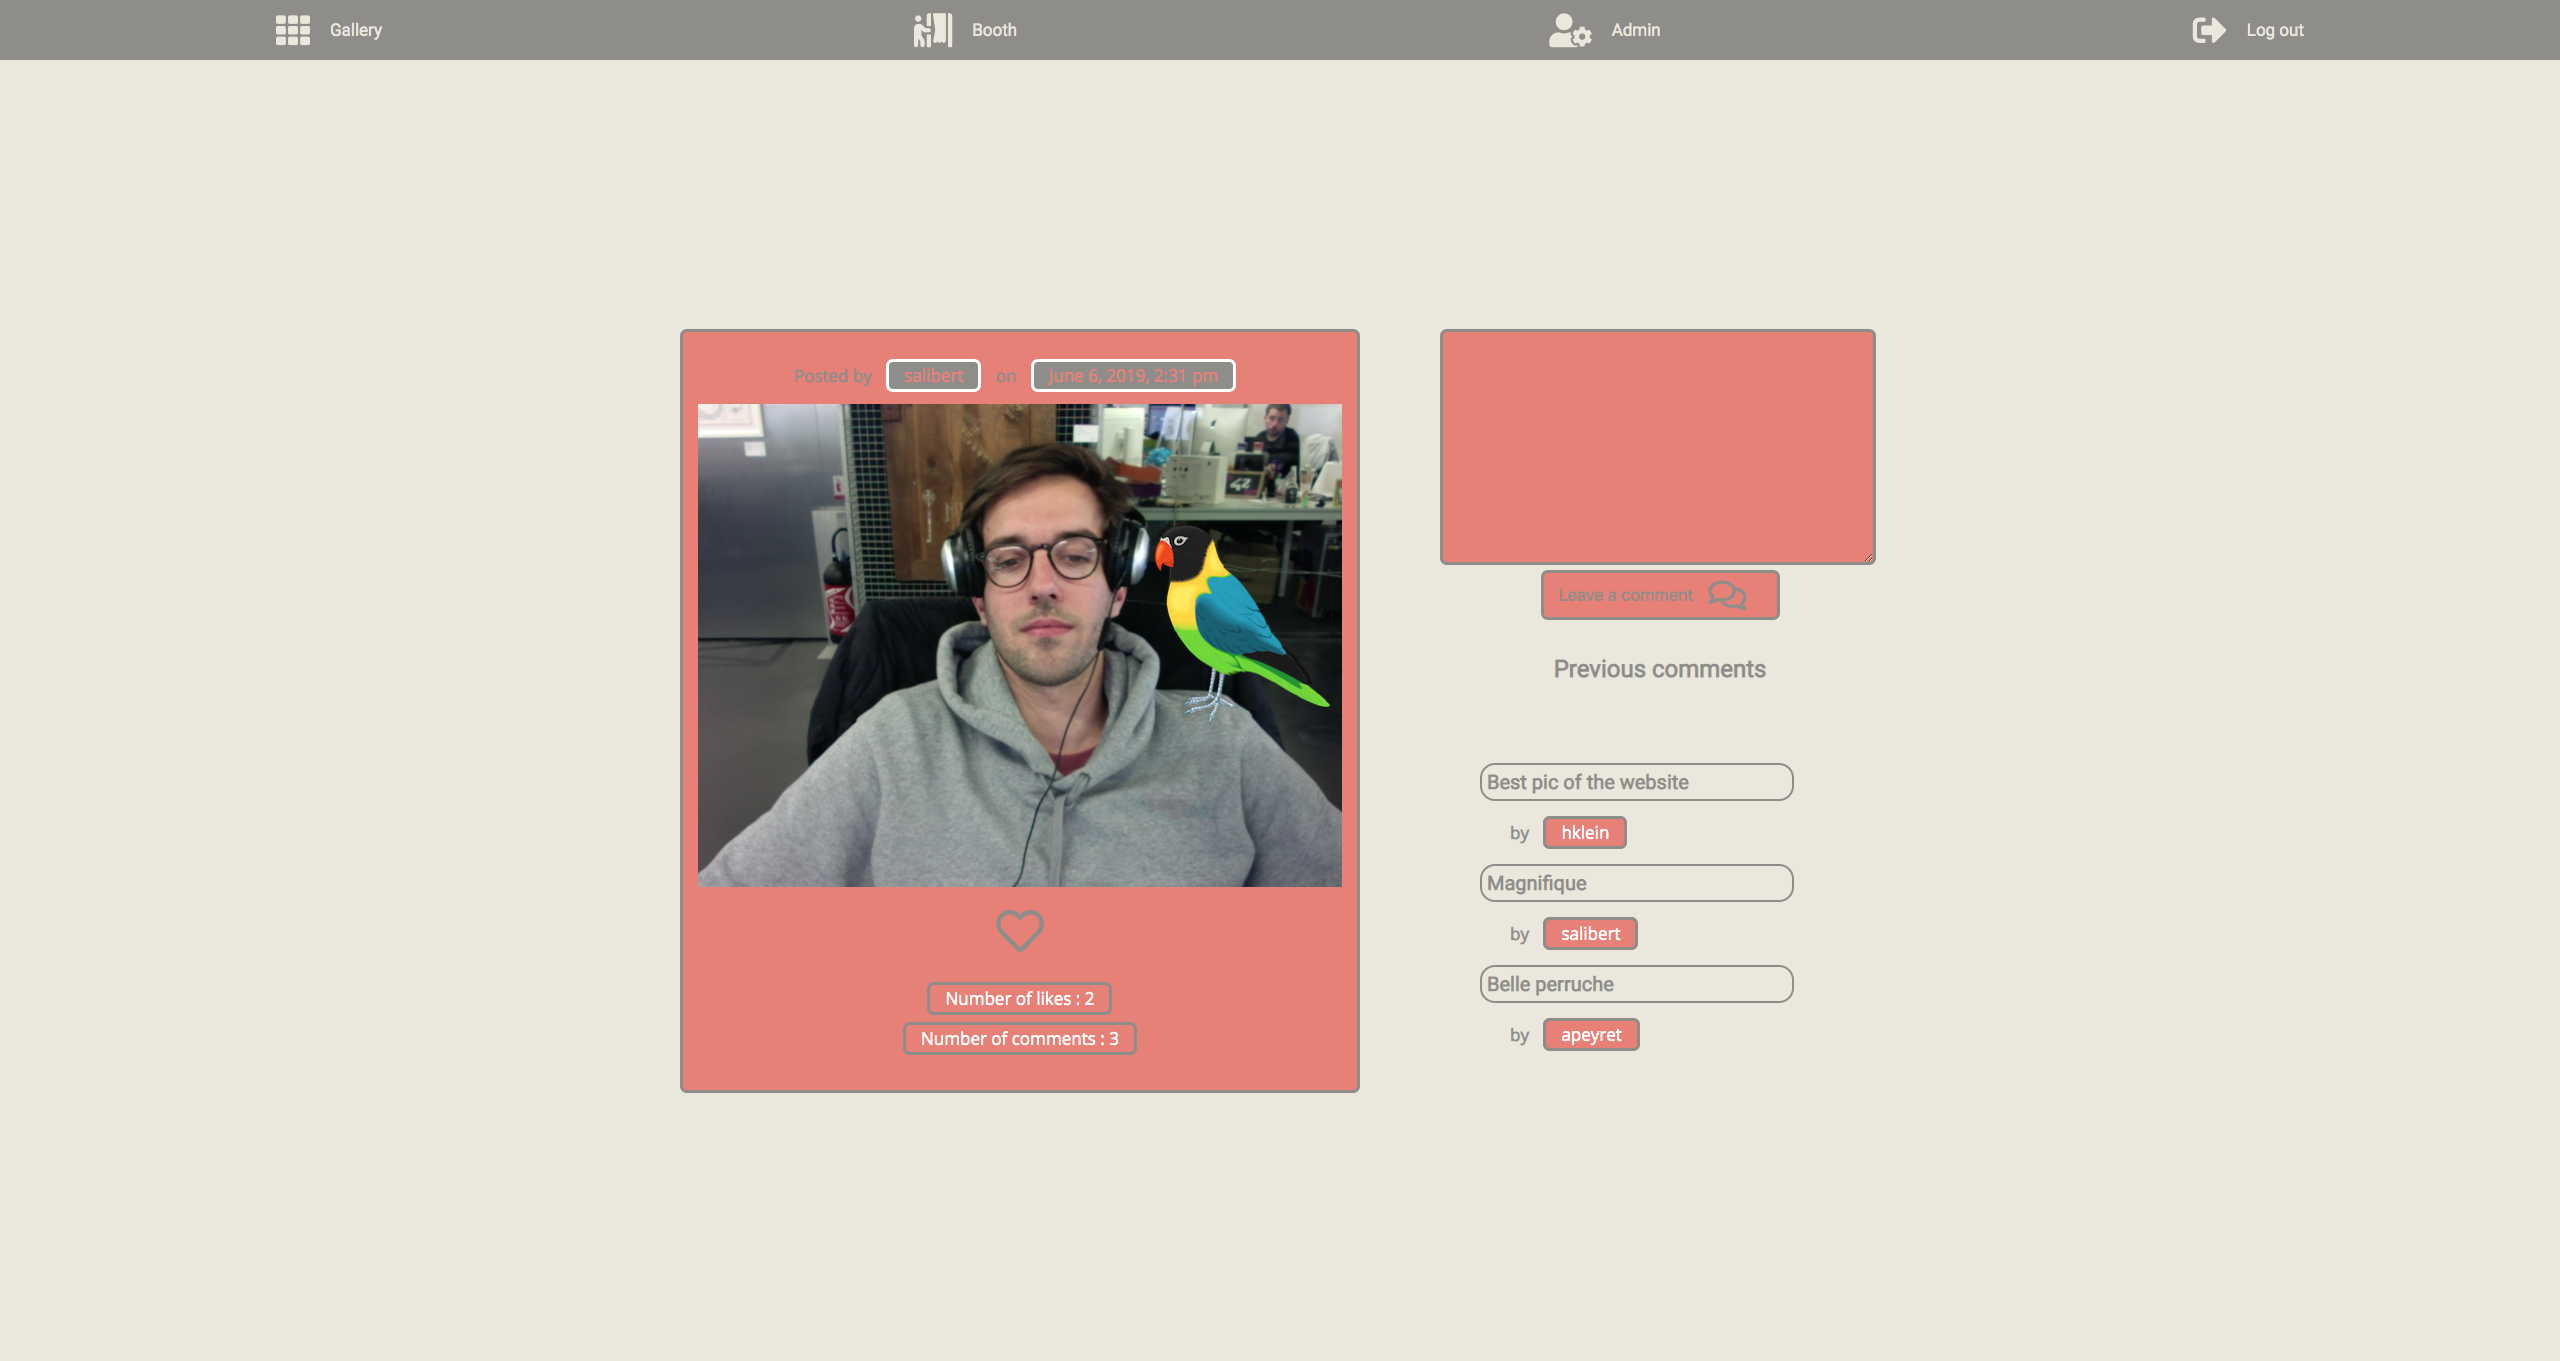This screenshot has height=1361, width=2560.
Task: Like the photo with heart icon
Action: point(1019,930)
